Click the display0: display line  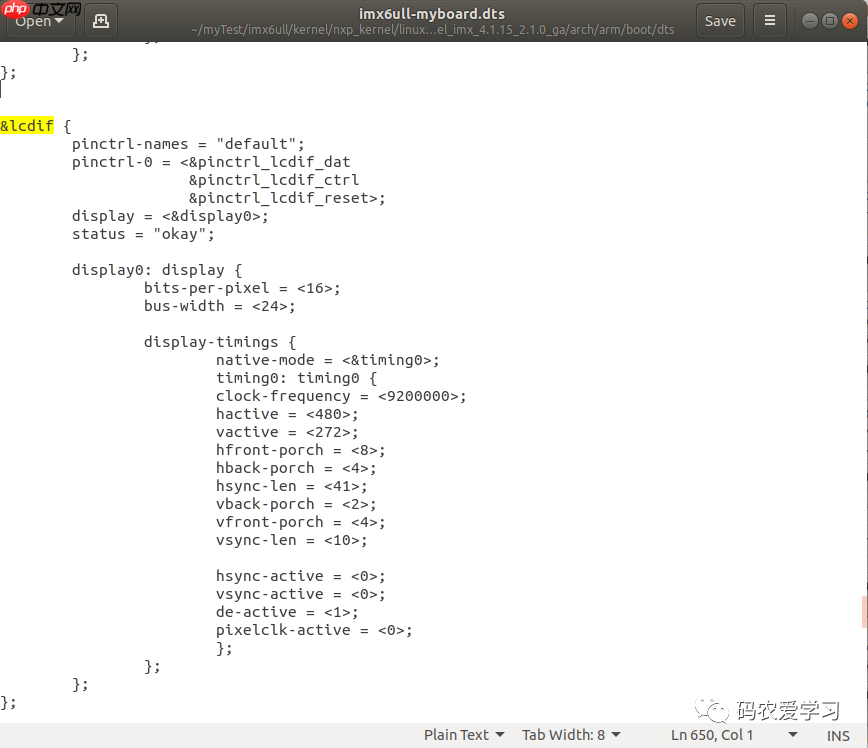(x=157, y=270)
